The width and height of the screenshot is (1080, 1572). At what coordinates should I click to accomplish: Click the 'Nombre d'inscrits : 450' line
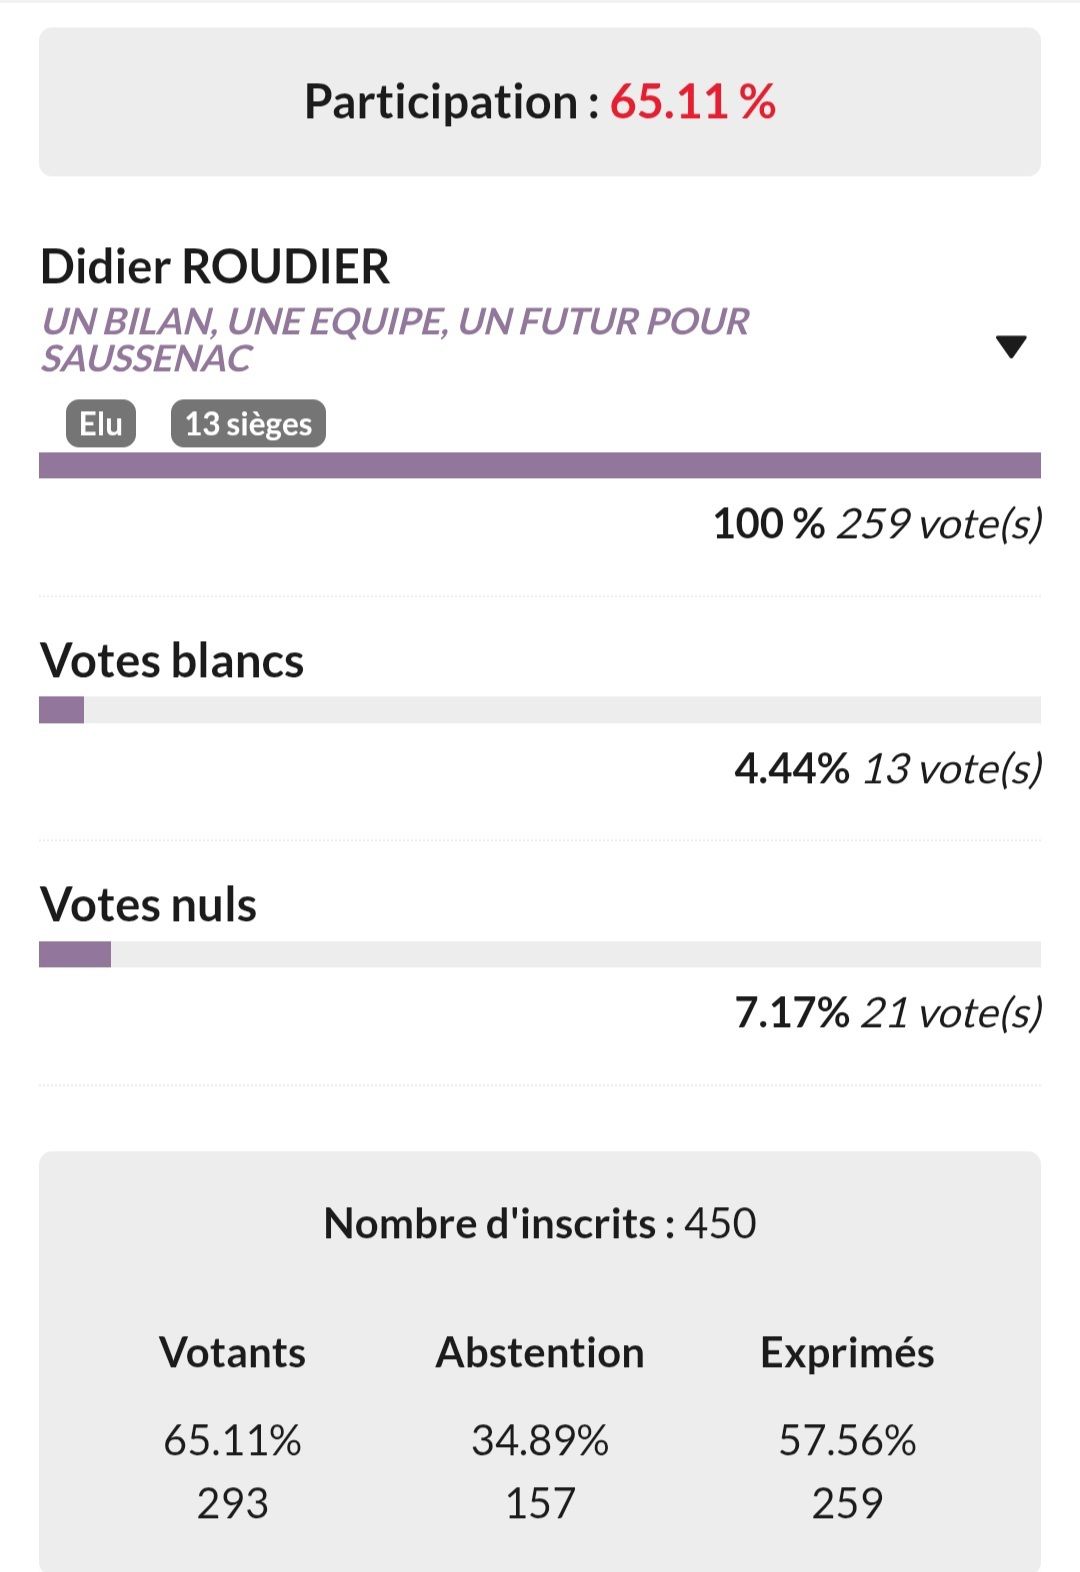tap(540, 1224)
